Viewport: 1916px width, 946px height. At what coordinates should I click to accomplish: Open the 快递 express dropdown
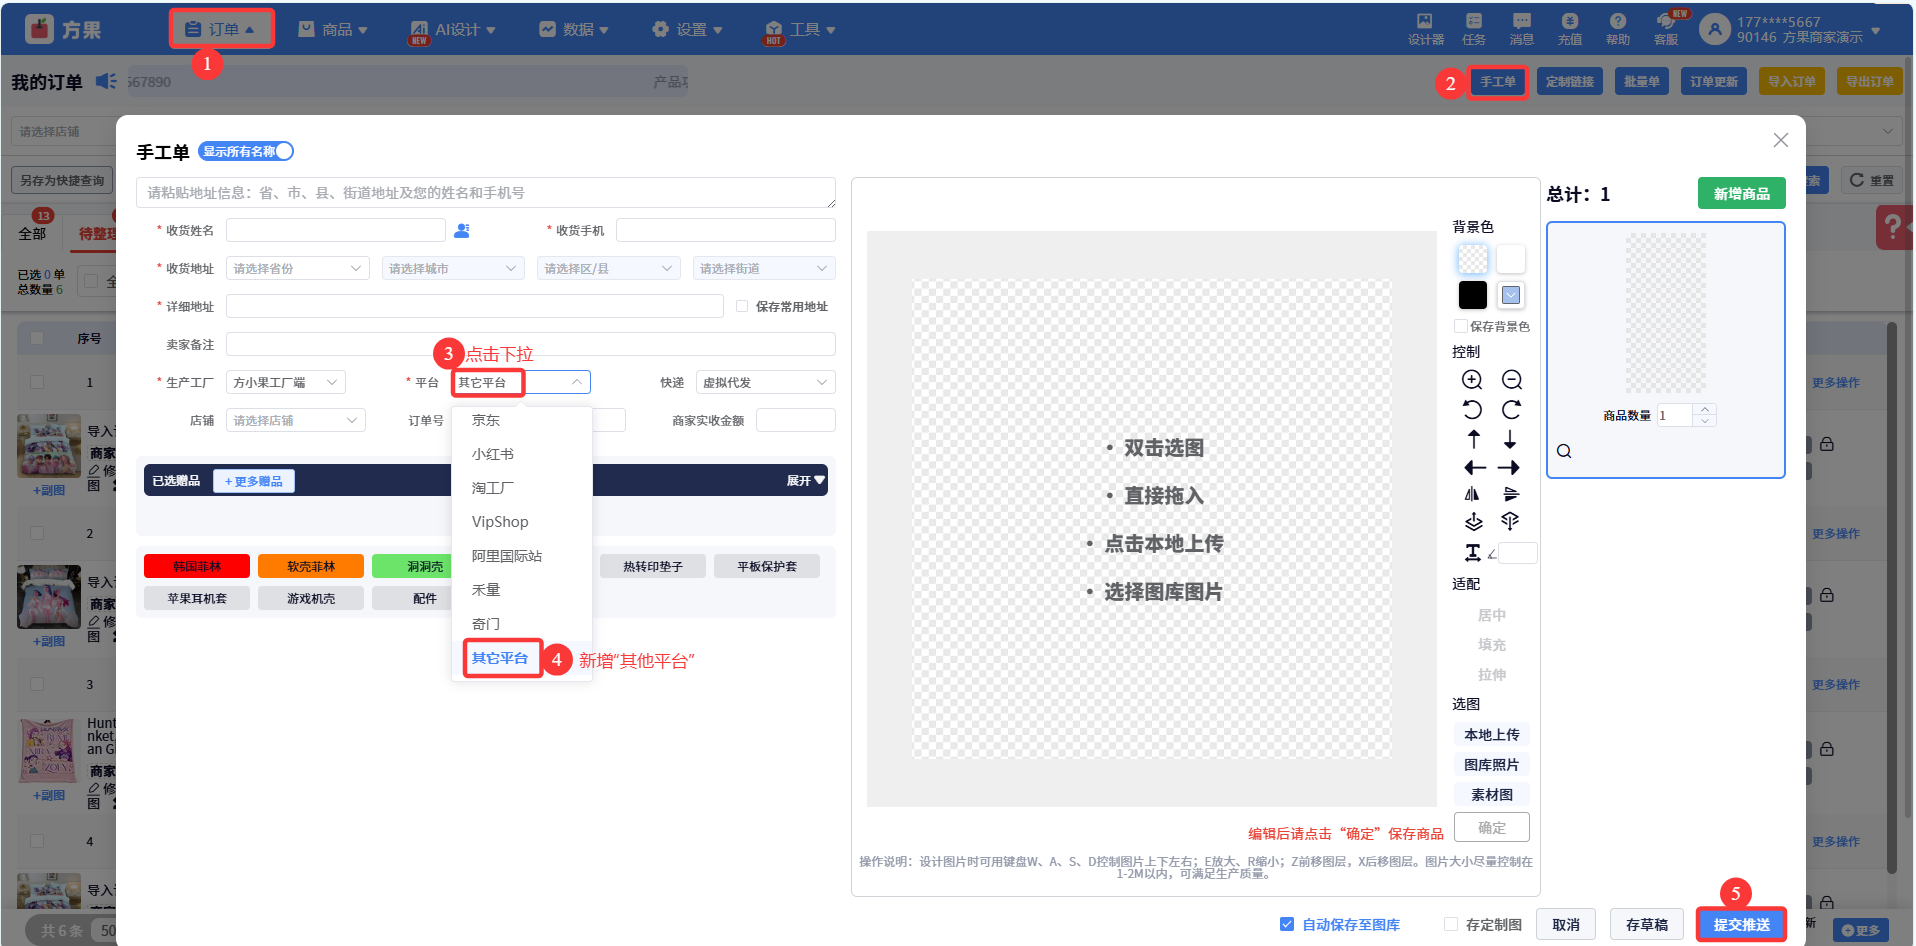(x=766, y=382)
